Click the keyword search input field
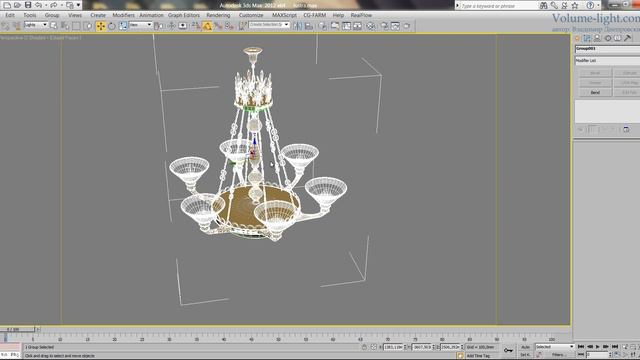The height and width of the screenshot is (360, 640). click(498, 6)
